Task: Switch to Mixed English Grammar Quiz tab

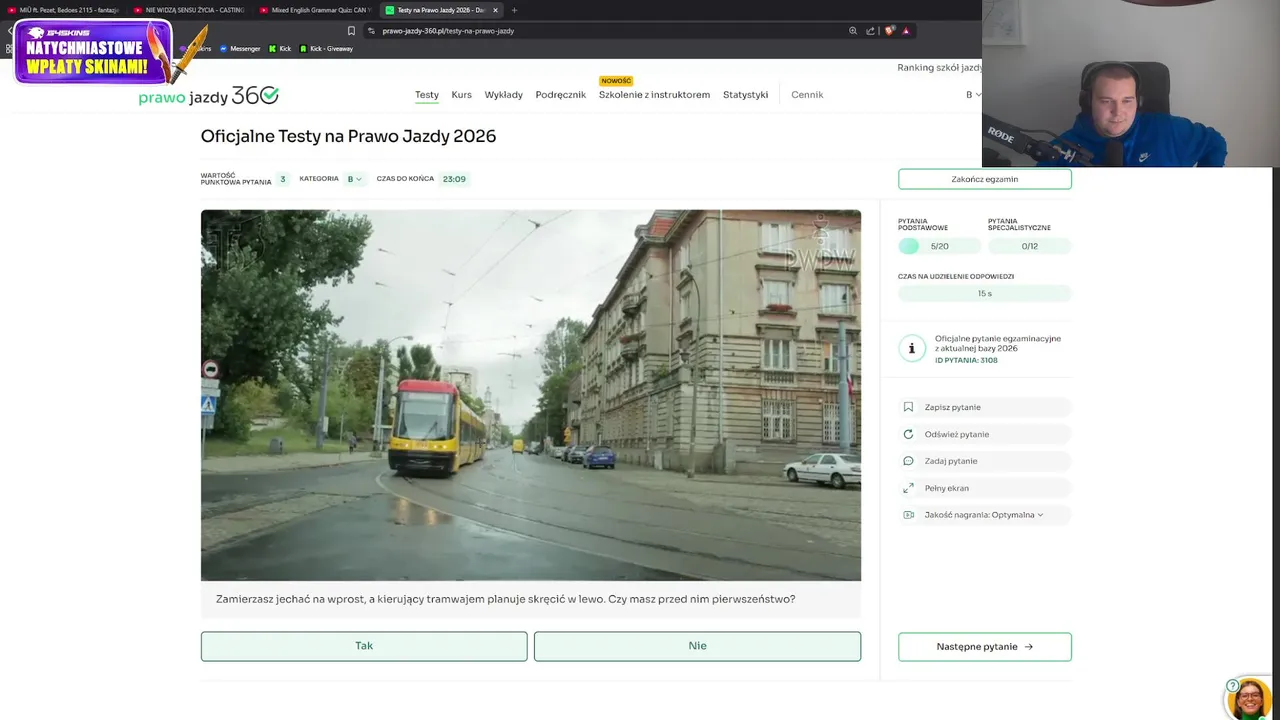Action: pyautogui.click(x=314, y=10)
